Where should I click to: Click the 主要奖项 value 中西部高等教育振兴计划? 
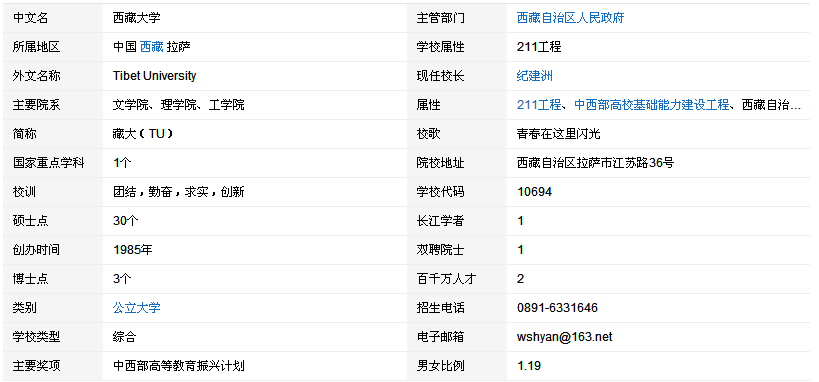(179, 366)
